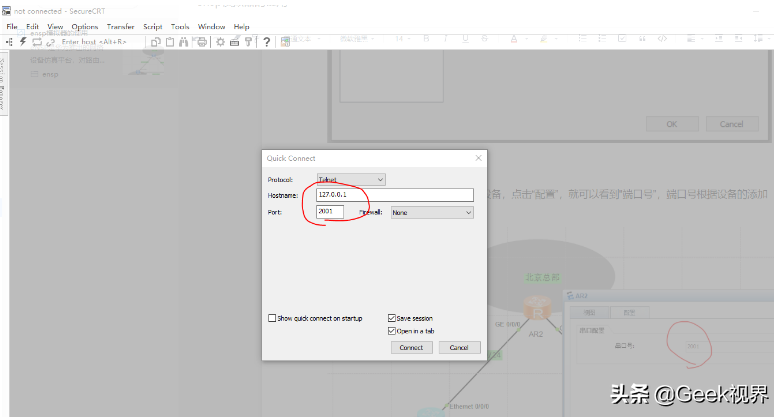Click the port number field in AR2 window

point(728,346)
